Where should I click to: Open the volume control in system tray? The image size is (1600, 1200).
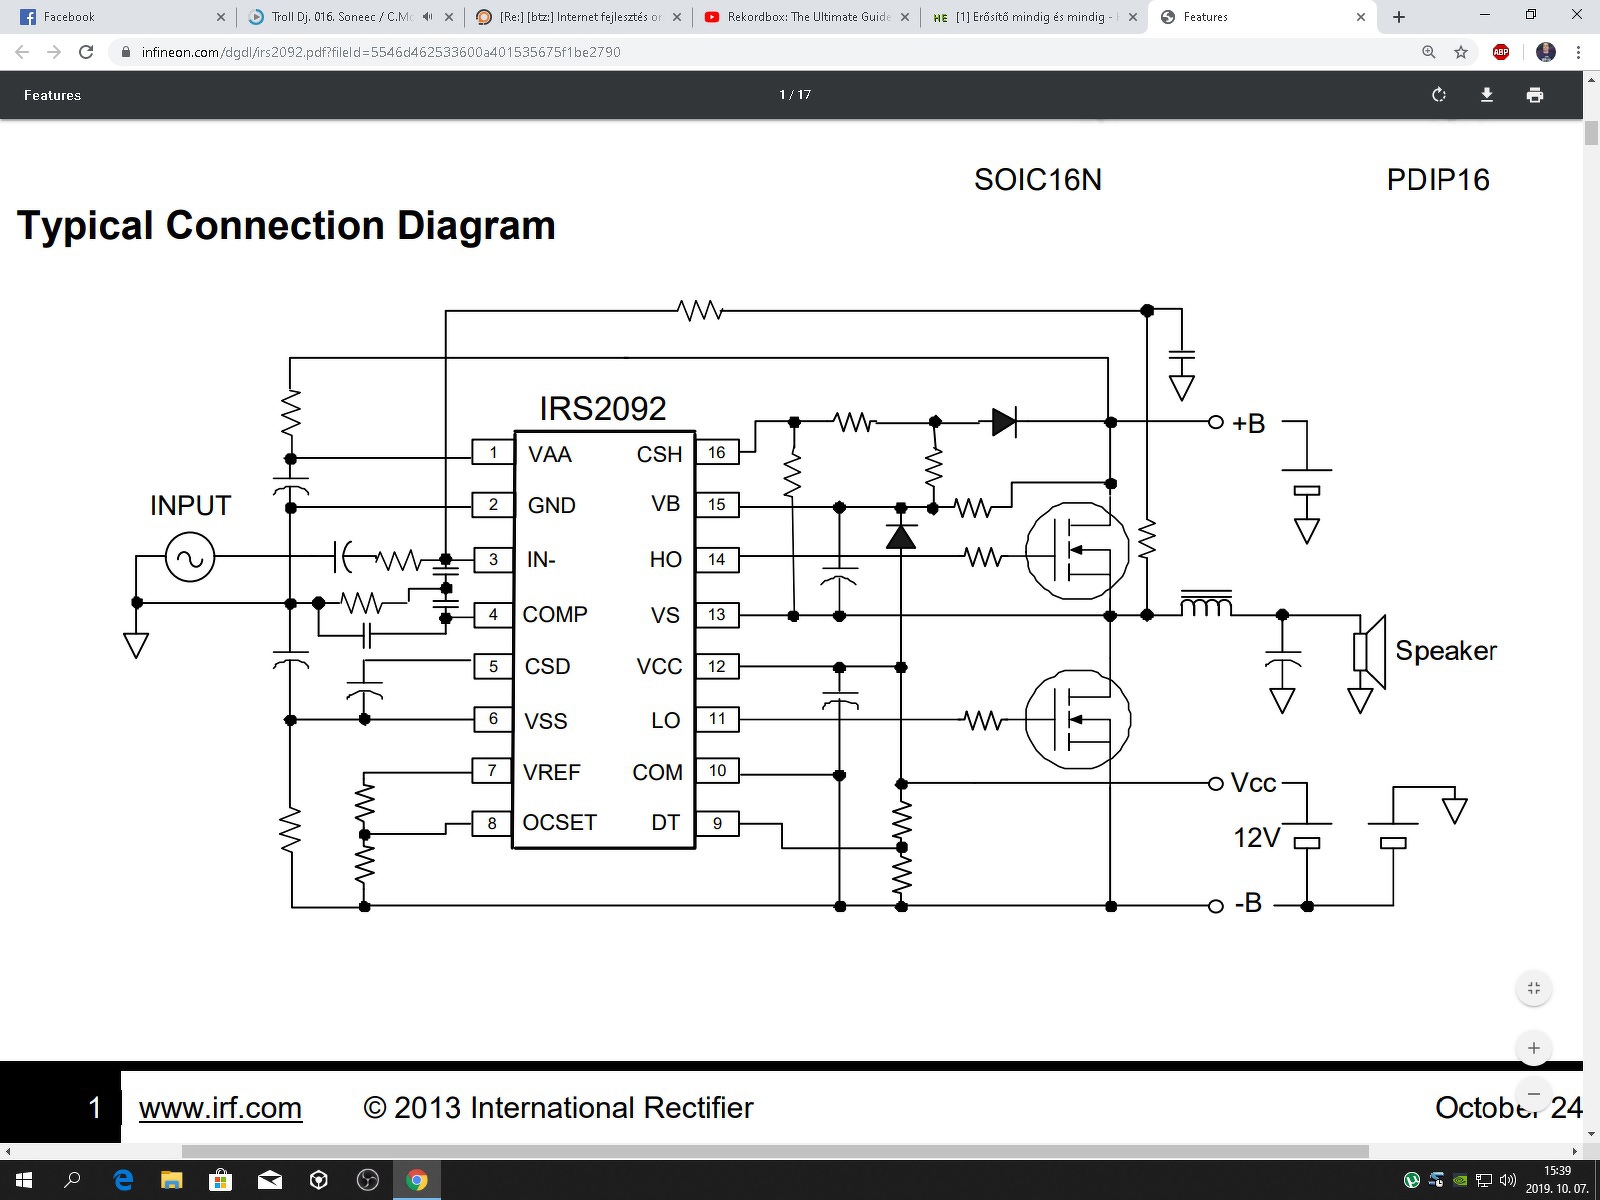(1508, 1180)
